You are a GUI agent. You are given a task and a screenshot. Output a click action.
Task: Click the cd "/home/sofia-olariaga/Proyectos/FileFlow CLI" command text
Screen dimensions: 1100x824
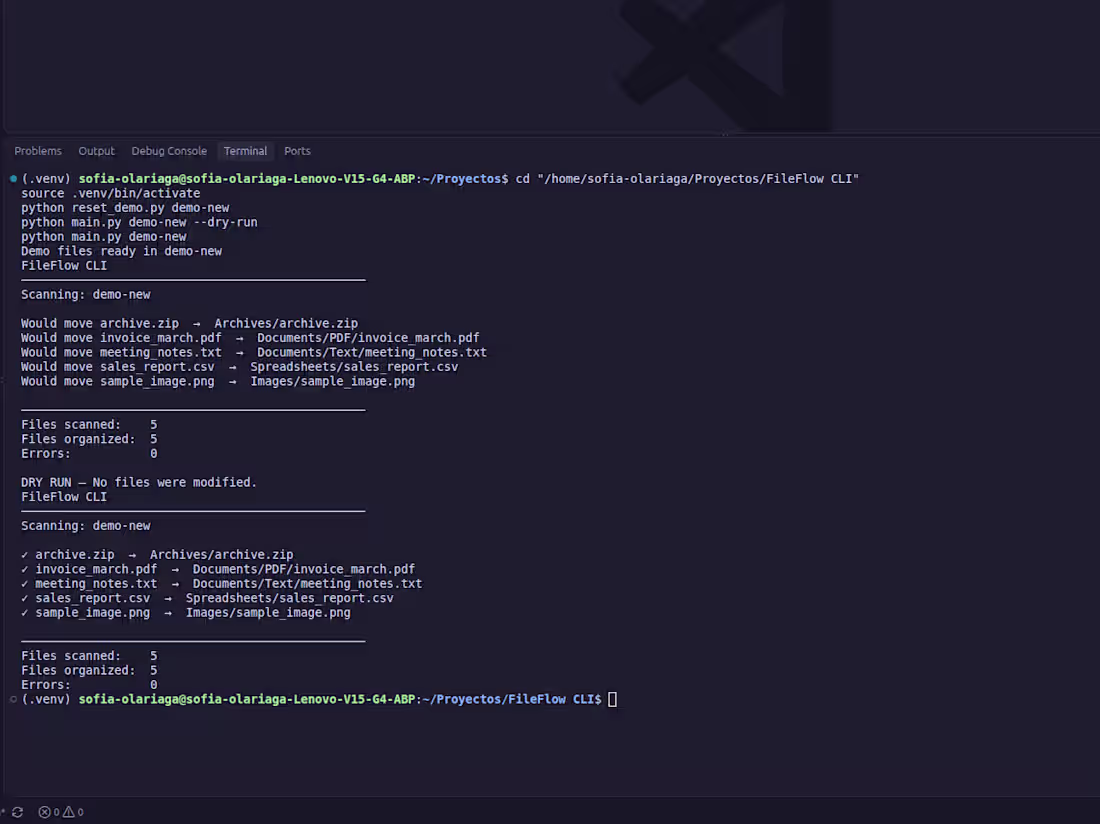688,179
